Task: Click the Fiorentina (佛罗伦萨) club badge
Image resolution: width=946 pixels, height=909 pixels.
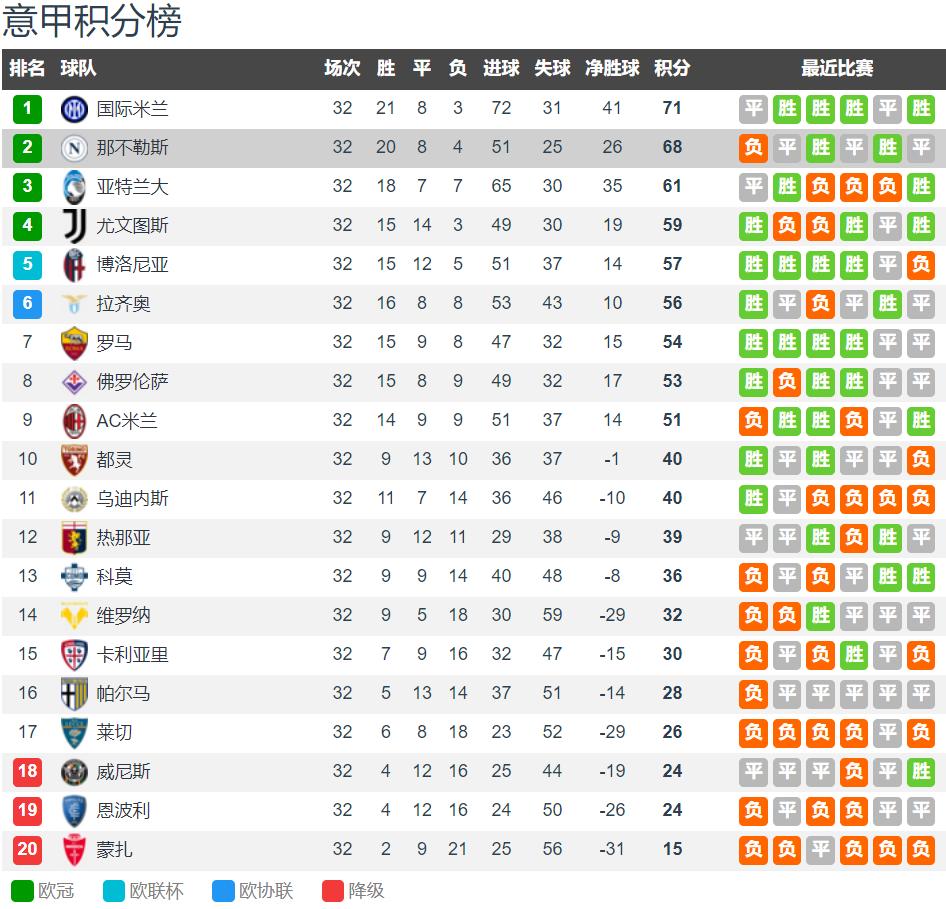Action: pyautogui.click(x=75, y=382)
